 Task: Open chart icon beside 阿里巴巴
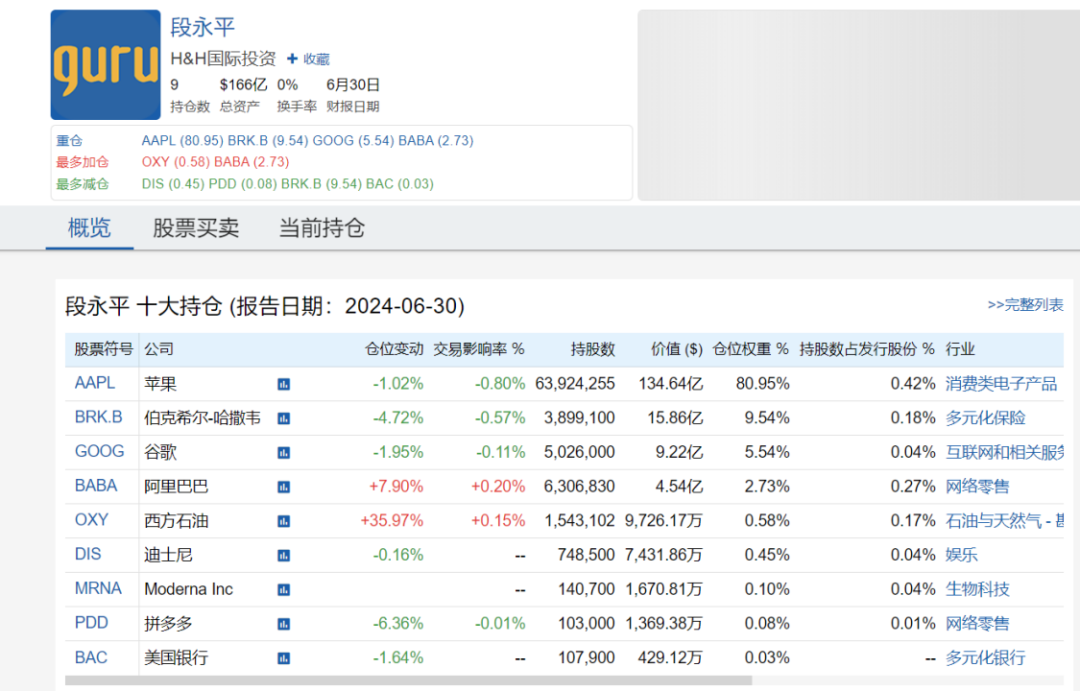click(x=284, y=487)
